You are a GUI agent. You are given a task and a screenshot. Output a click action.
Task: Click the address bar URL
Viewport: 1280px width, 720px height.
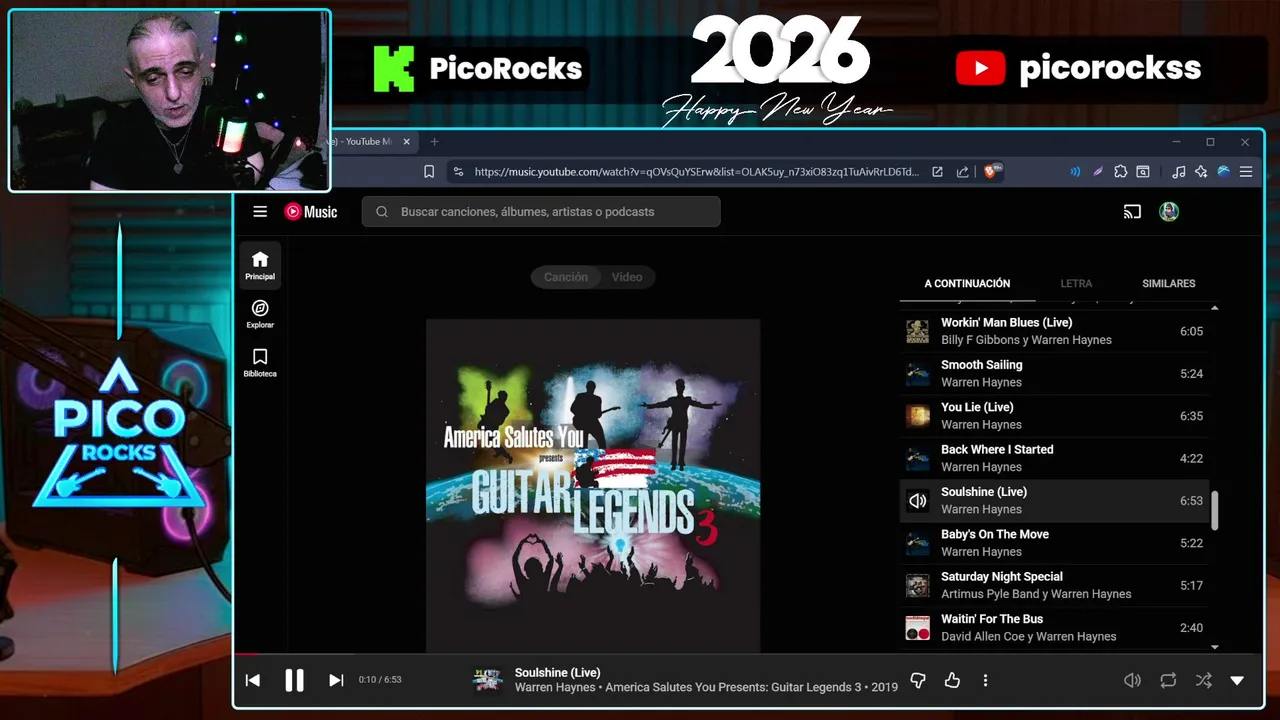pyautogui.click(x=696, y=172)
